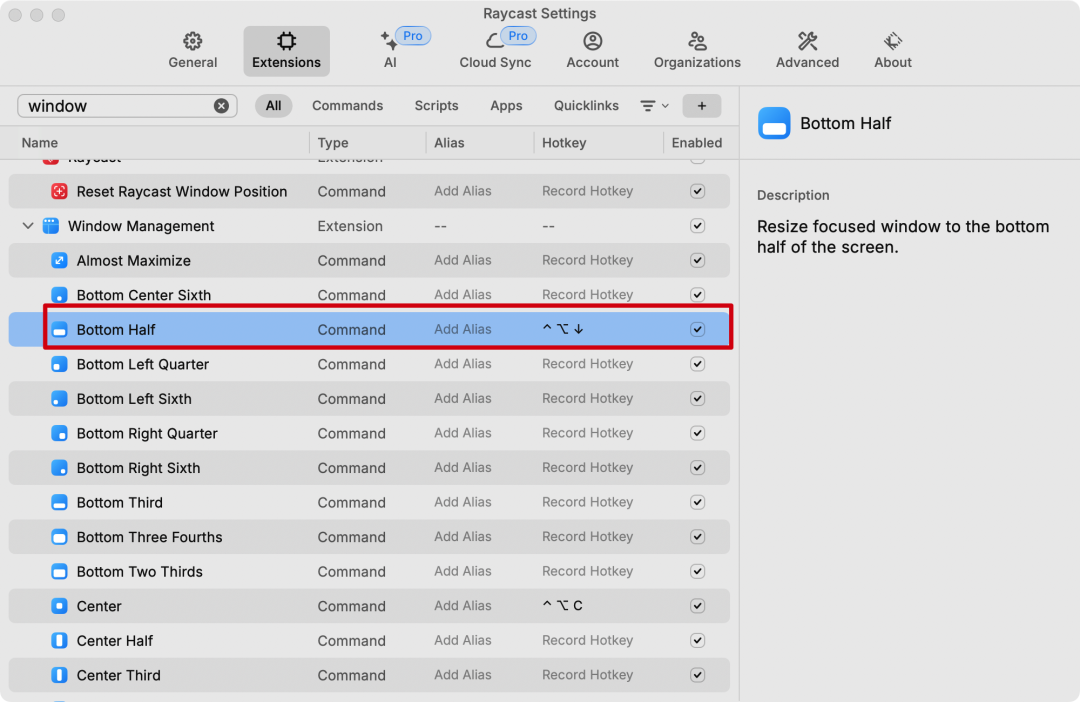The image size is (1080, 702).
Task: Click the Window Management extension icon
Action: pyautogui.click(x=51, y=226)
